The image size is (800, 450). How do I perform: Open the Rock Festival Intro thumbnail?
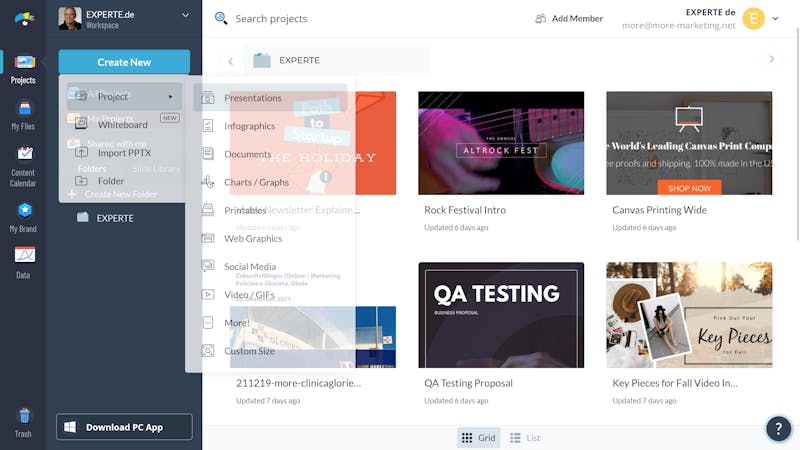(501, 143)
